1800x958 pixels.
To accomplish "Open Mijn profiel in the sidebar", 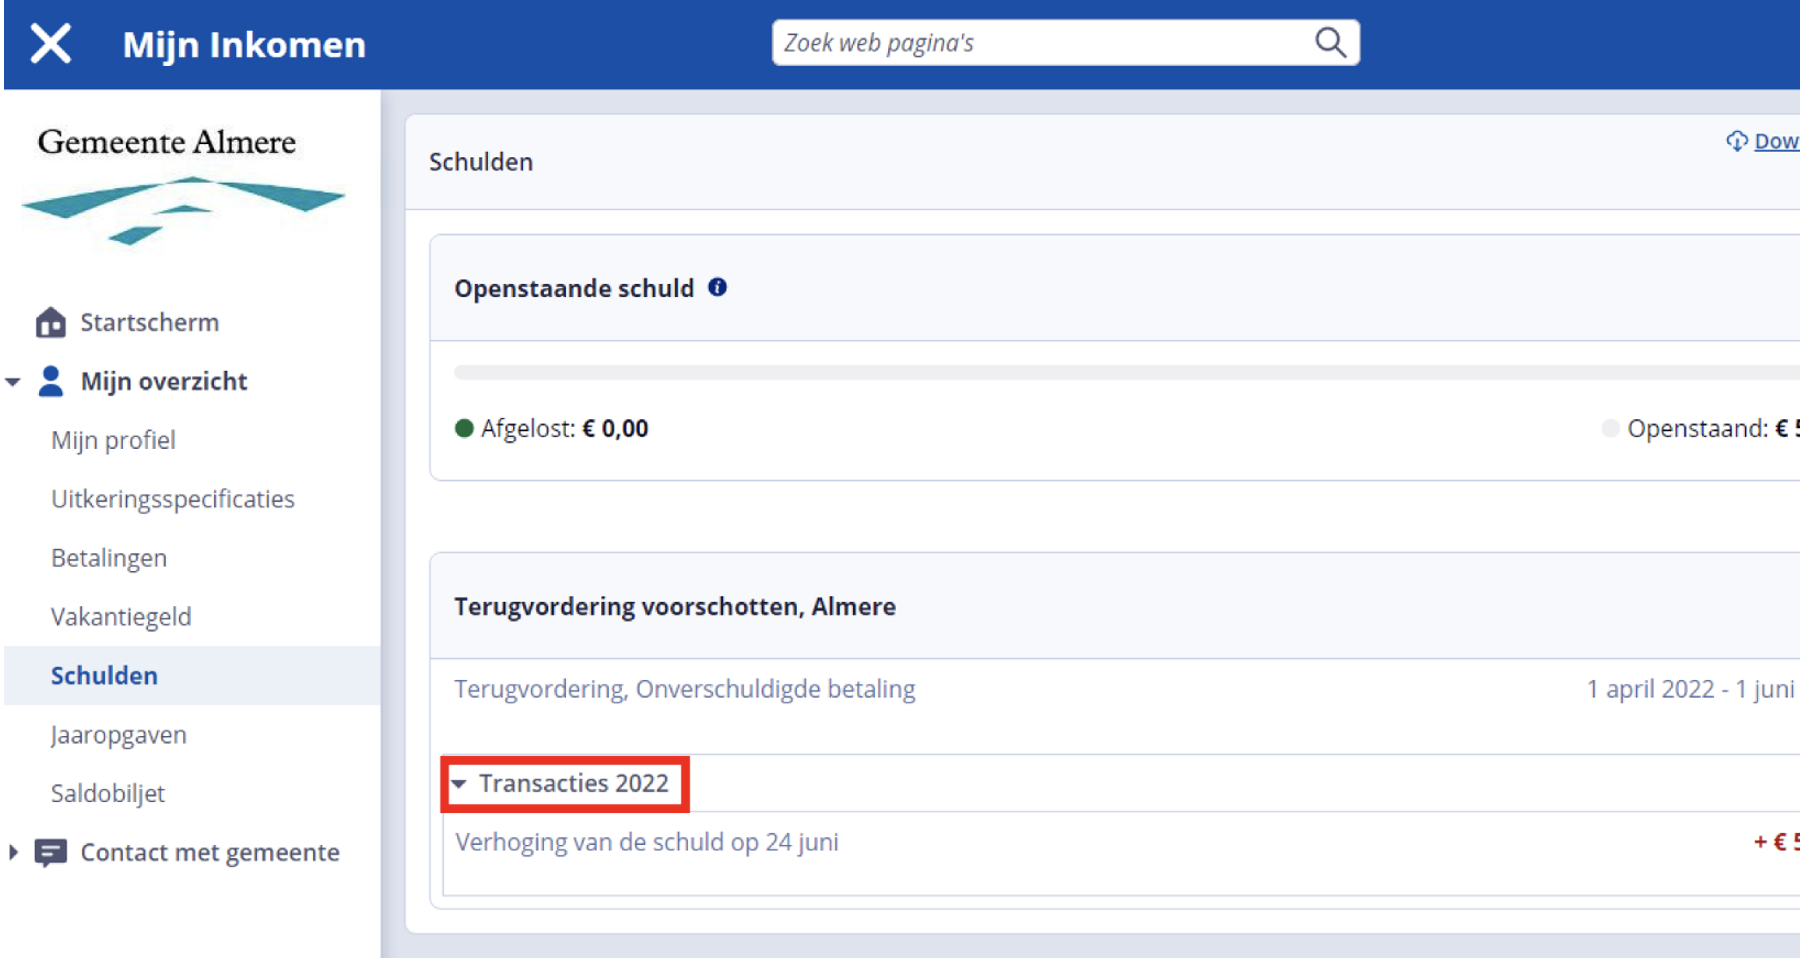I will 113,440.
